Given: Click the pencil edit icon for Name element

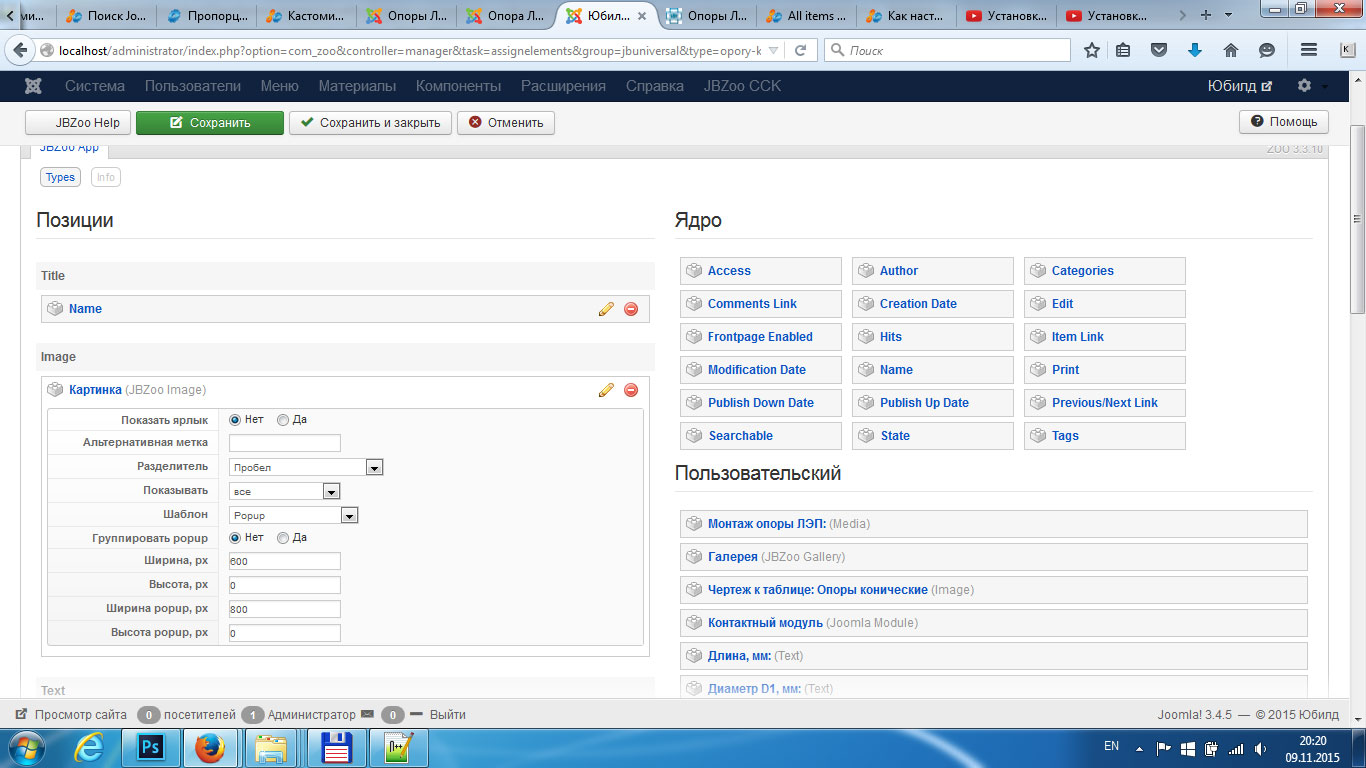Looking at the screenshot, I should [606, 309].
